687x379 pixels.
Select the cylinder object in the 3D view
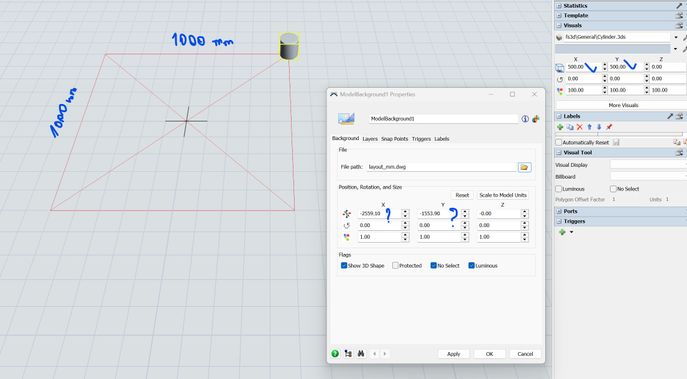[x=289, y=46]
